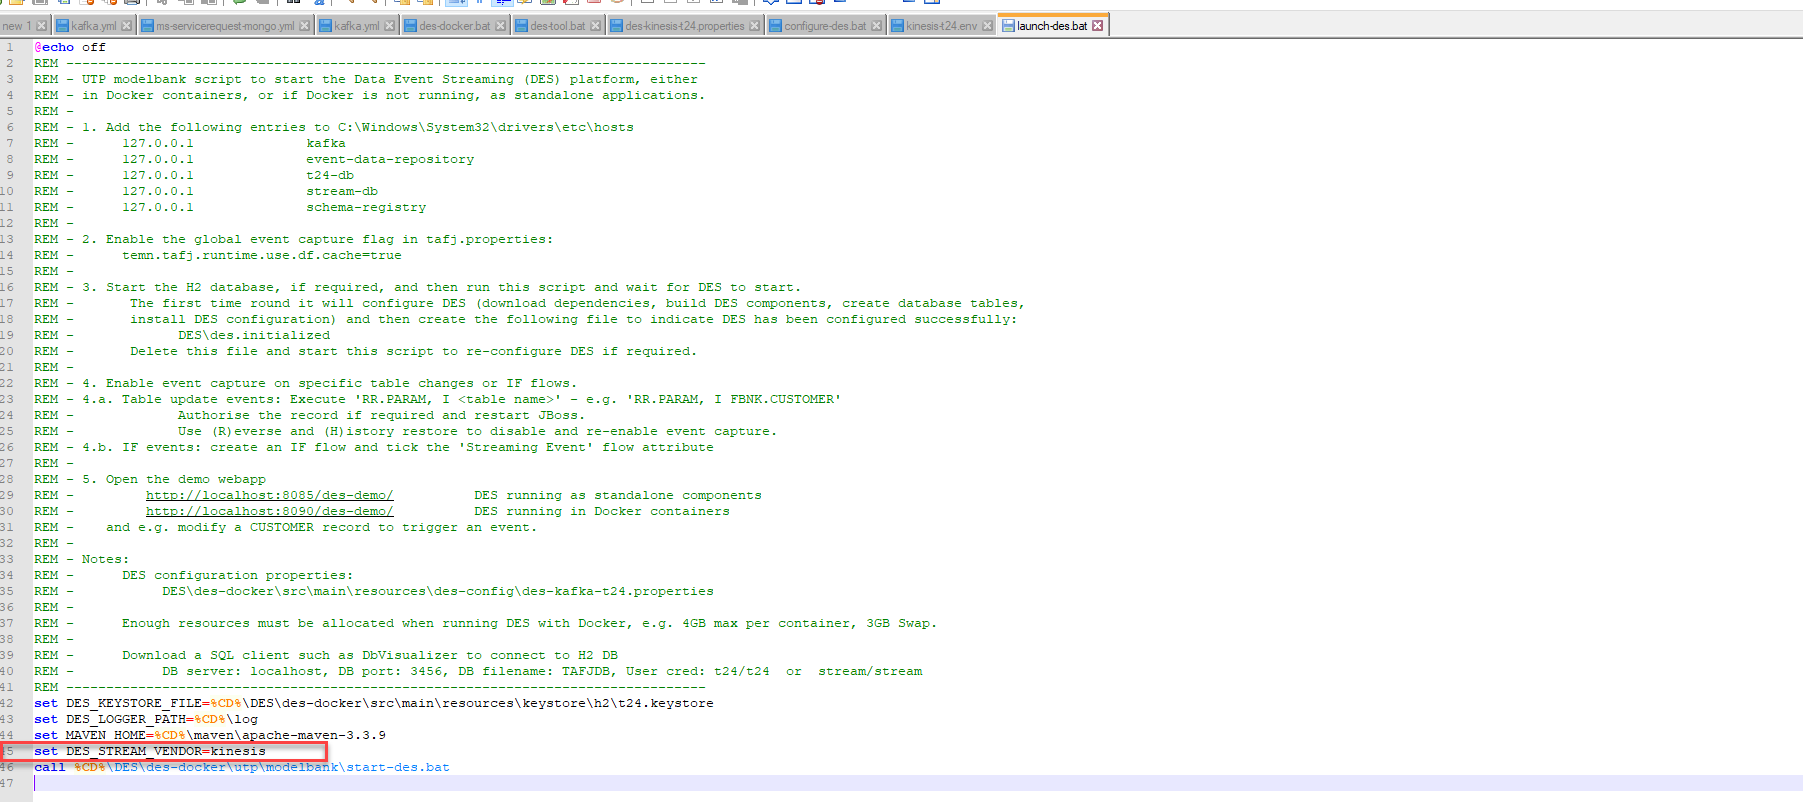Open the localhost:8090 des-demo link
The height and width of the screenshot is (802, 1803).
tap(269, 511)
